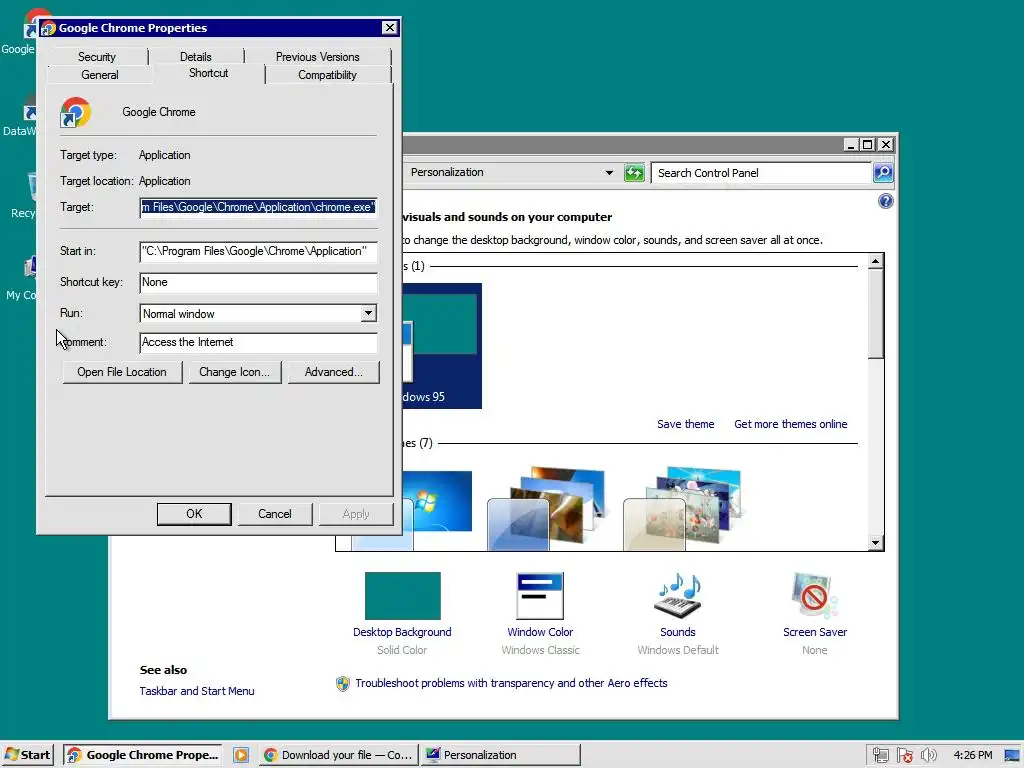Click the theme list scroll down arrow
Screen dimensions: 1024x768
pos(875,543)
